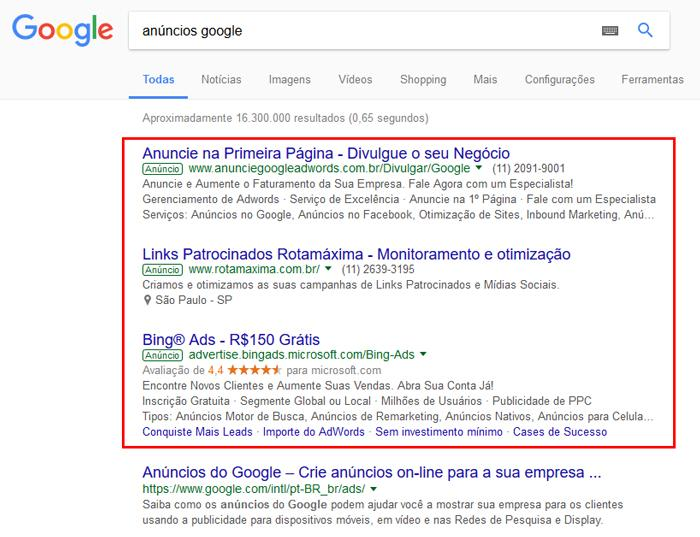Open the Mais menu

(x=485, y=79)
